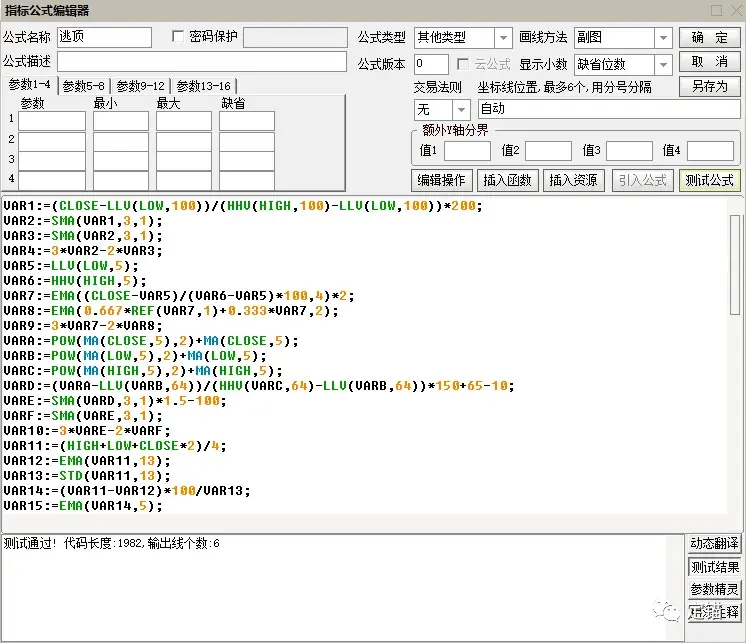Viewport: 746px width, 643px height.
Task: Click the code line starting with VAR1:=
Action: (x=243, y=206)
